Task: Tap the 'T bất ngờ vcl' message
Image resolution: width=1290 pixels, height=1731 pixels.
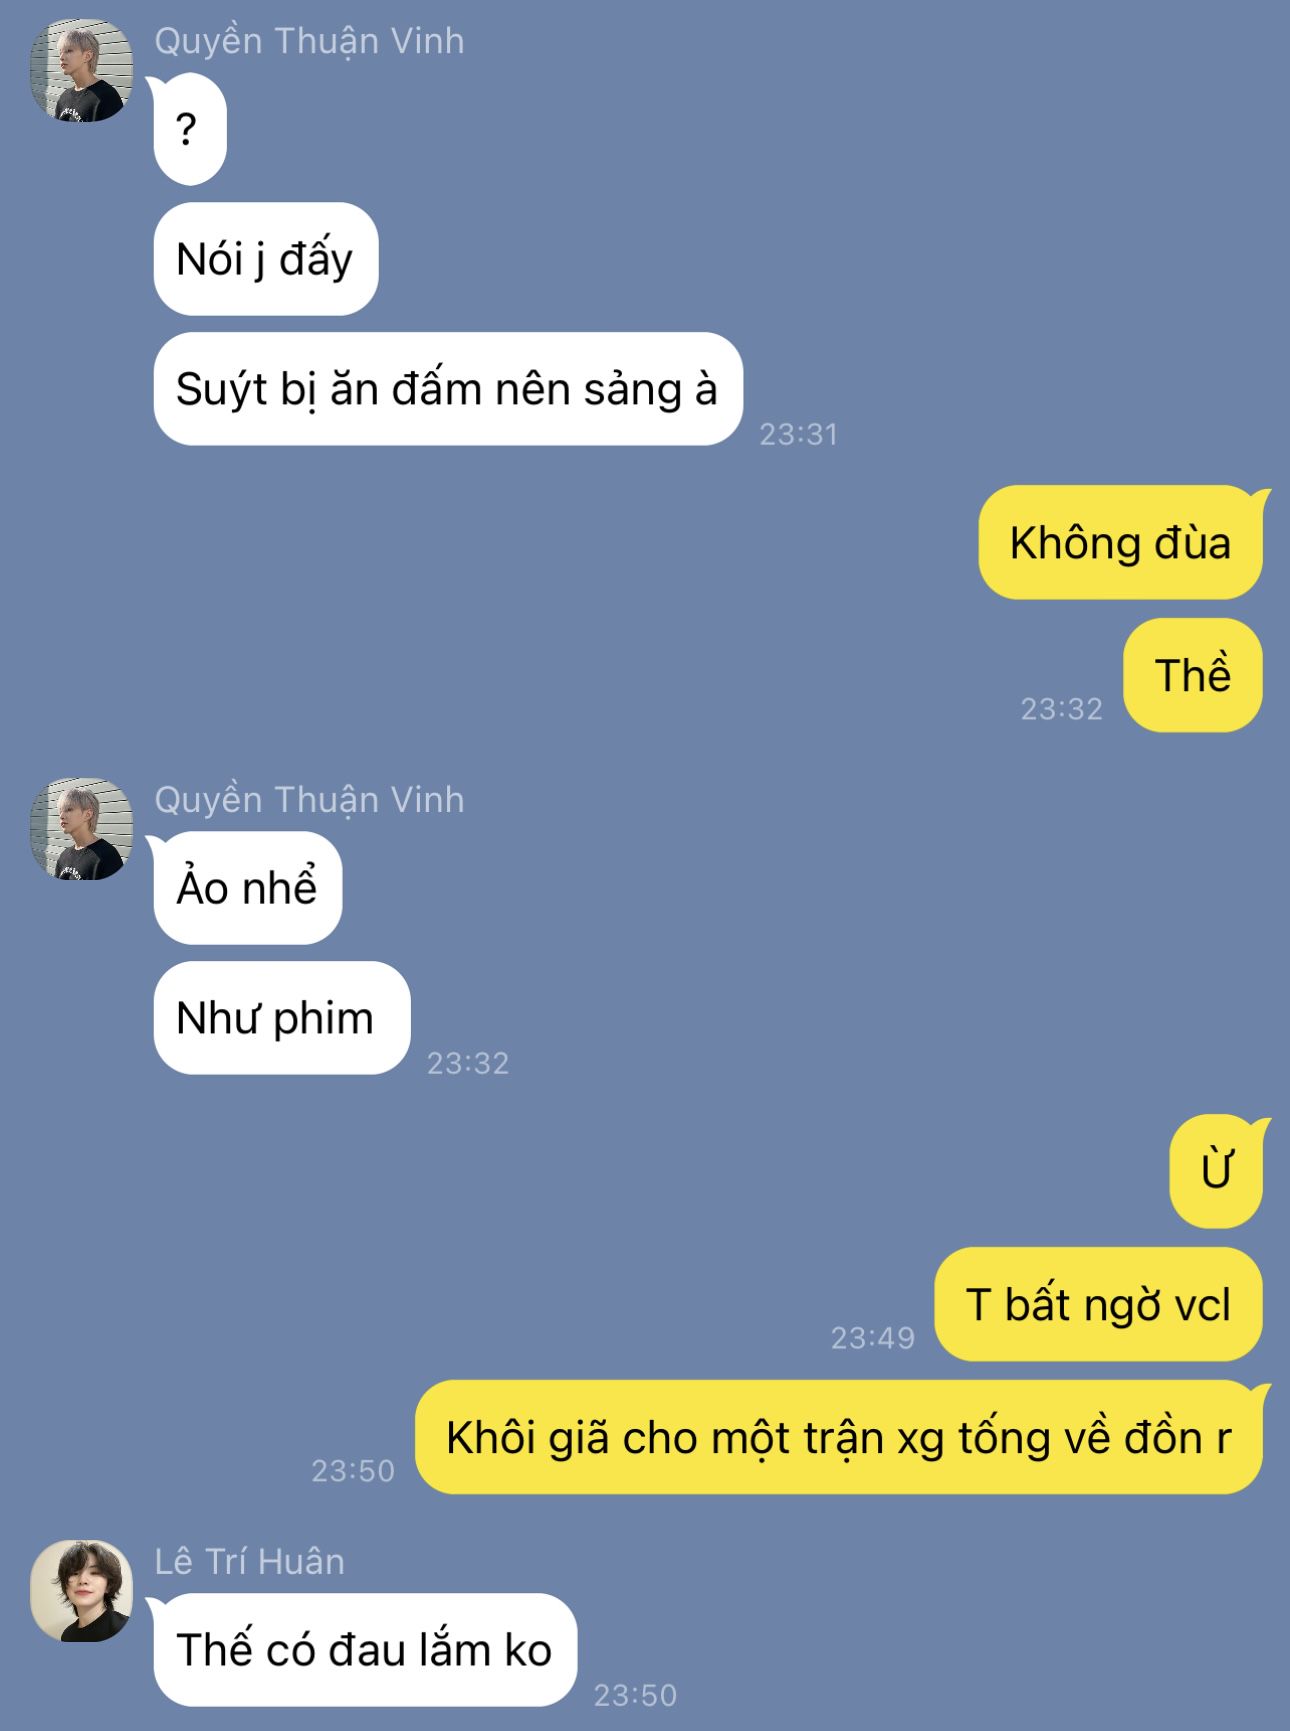Action: pos(1098,1304)
